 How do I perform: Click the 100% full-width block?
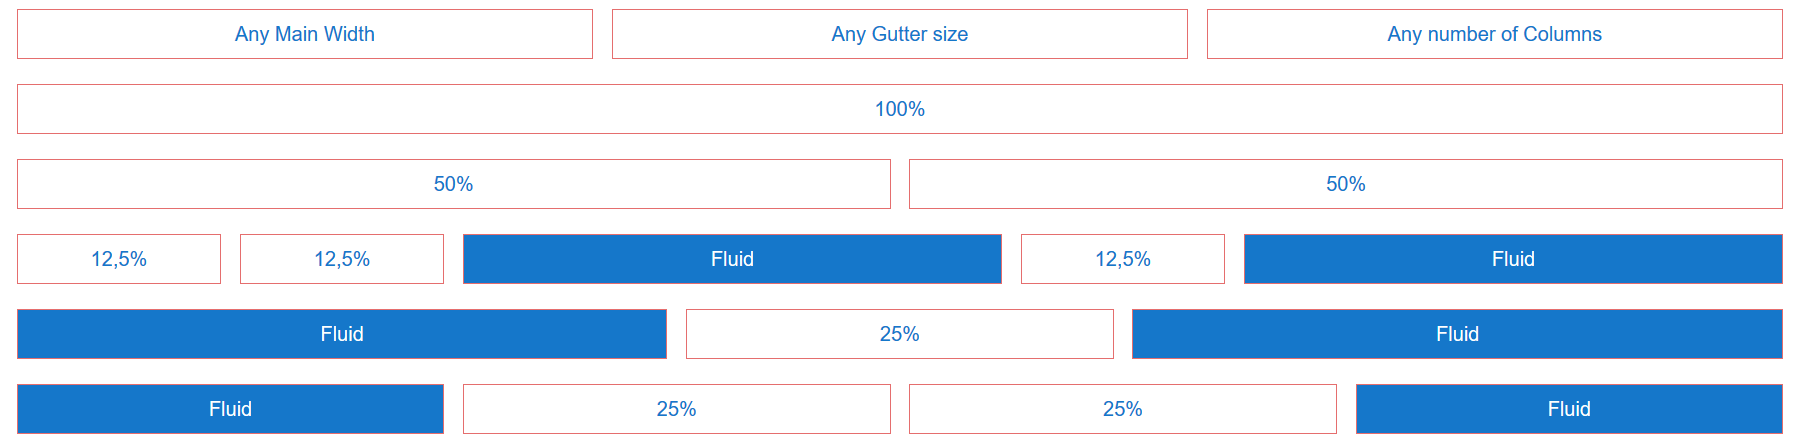[x=900, y=109]
